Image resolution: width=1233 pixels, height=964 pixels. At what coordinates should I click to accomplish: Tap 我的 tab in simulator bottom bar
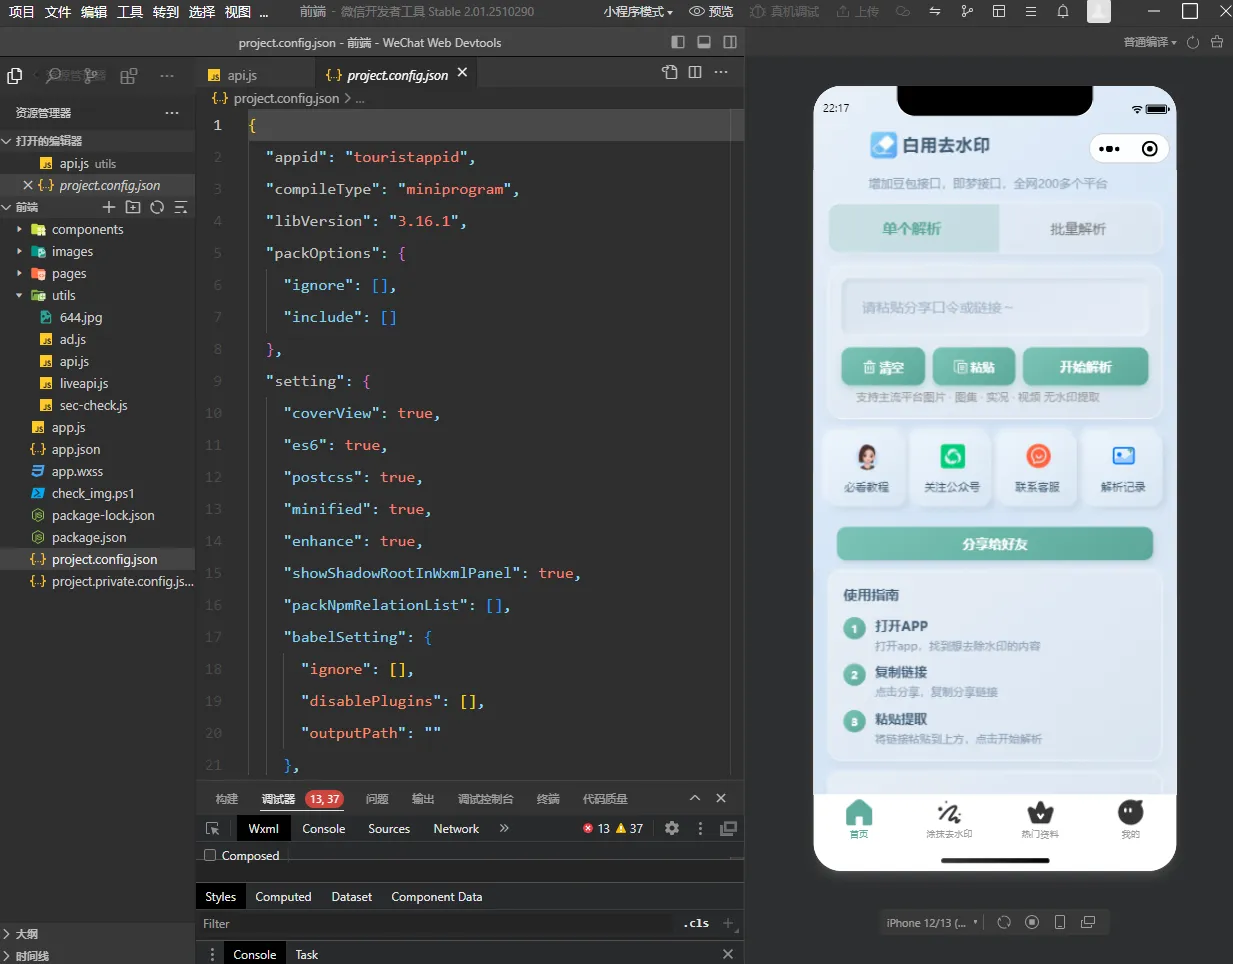click(x=1130, y=820)
